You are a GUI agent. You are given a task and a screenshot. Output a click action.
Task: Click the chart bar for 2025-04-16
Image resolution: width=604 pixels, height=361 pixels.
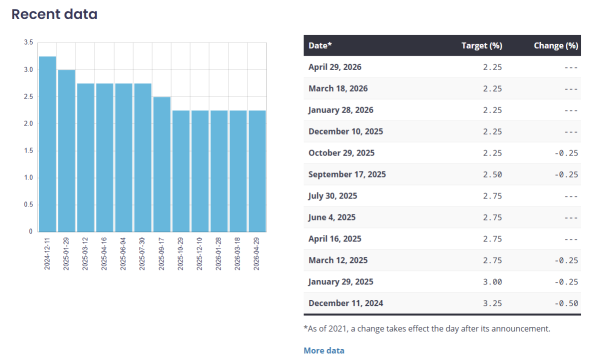104,158
